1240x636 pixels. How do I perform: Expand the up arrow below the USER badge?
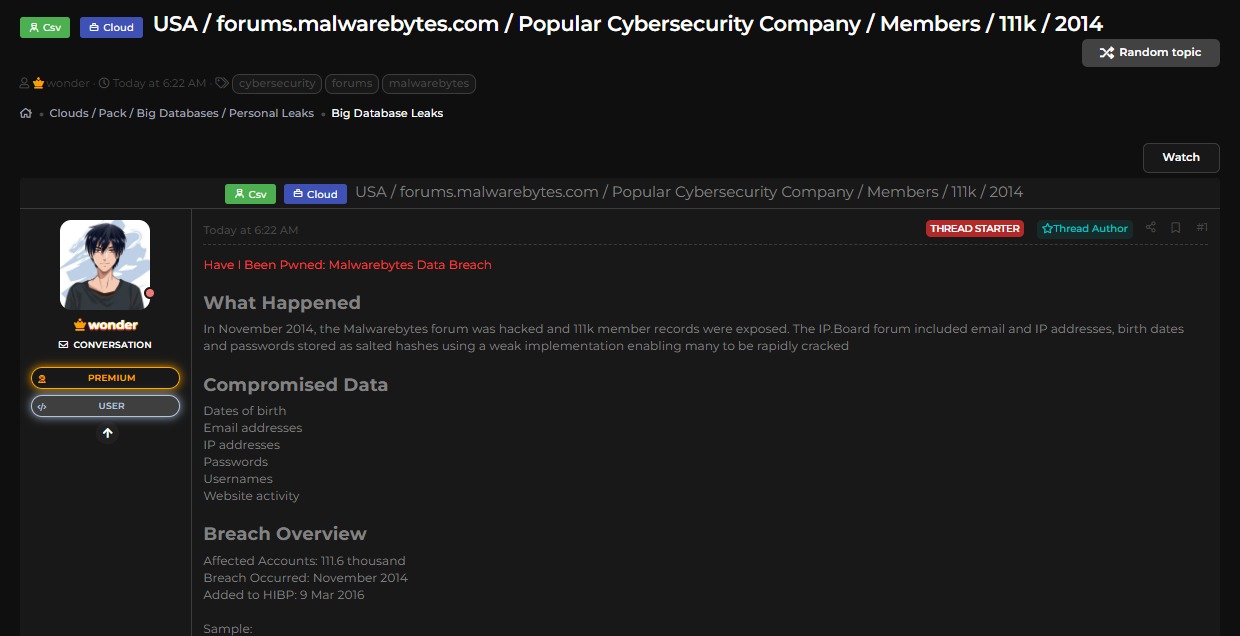click(107, 433)
